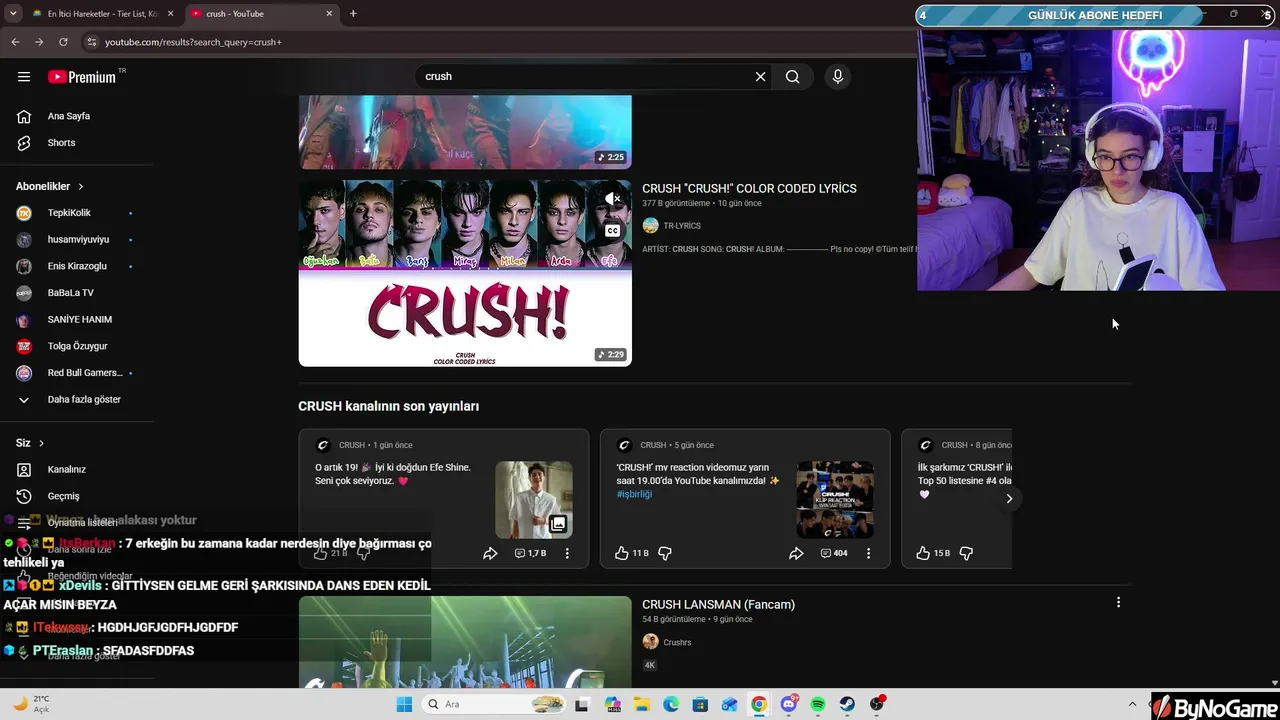The image size is (1280, 720).
Task: Open the klip reaction post image
Action: click(835, 499)
